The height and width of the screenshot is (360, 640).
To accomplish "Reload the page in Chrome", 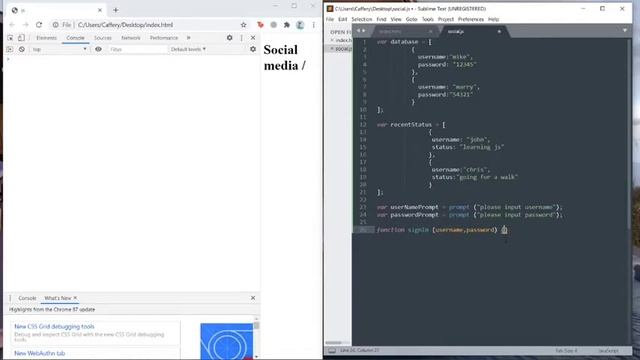I will click(x=39, y=25).
